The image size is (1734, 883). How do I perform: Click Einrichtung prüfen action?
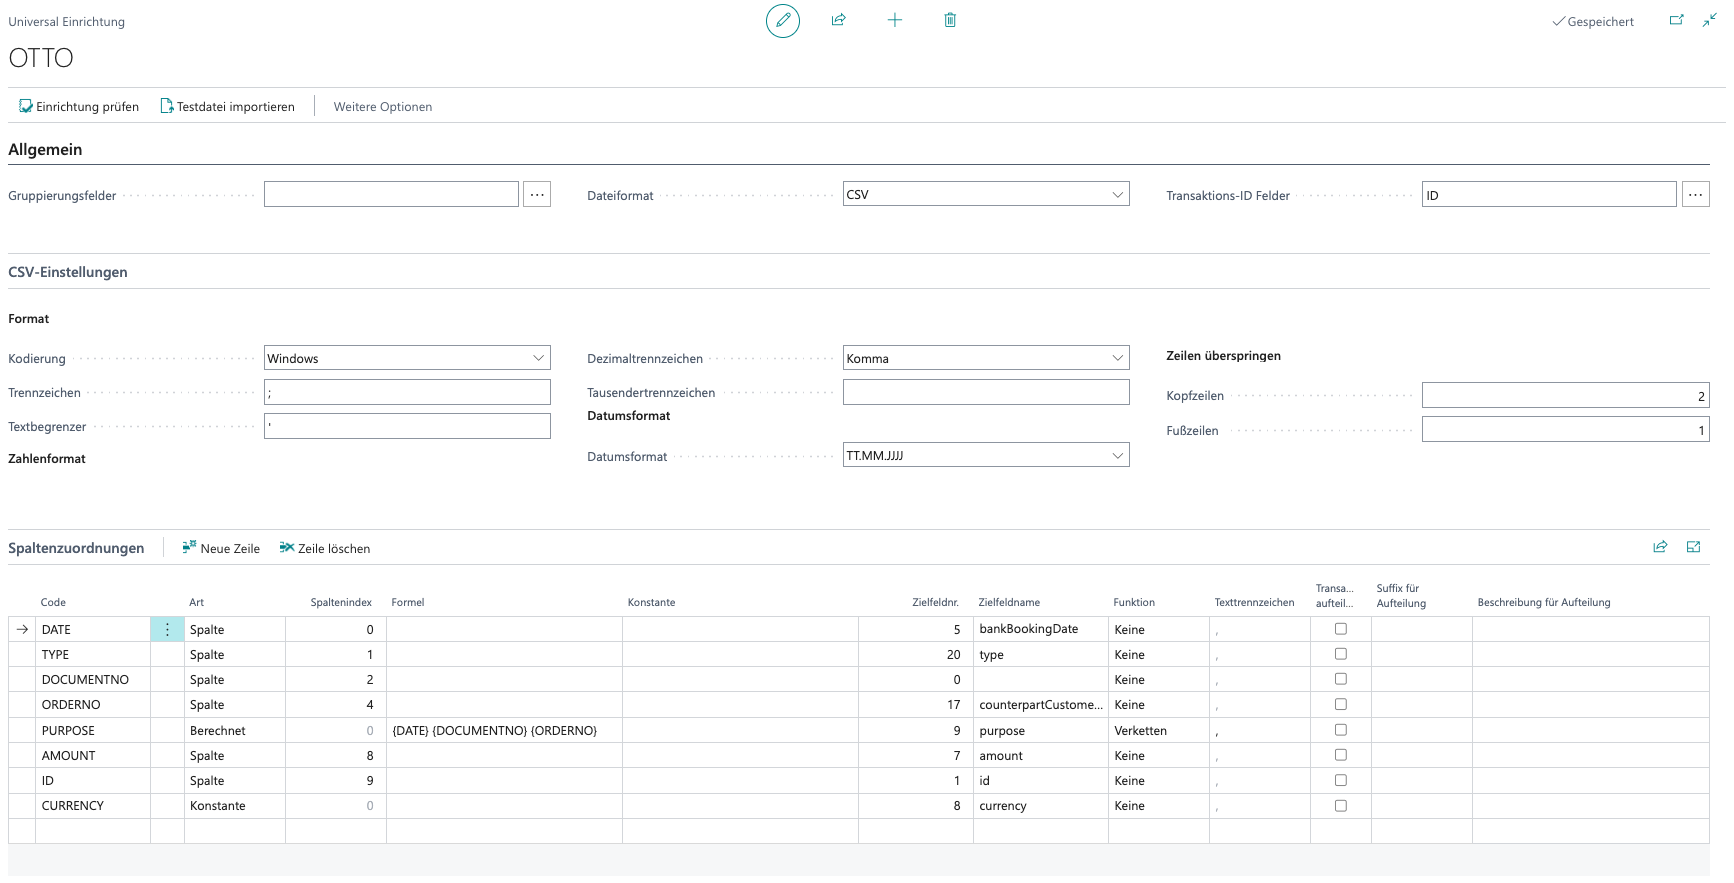[79, 107]
